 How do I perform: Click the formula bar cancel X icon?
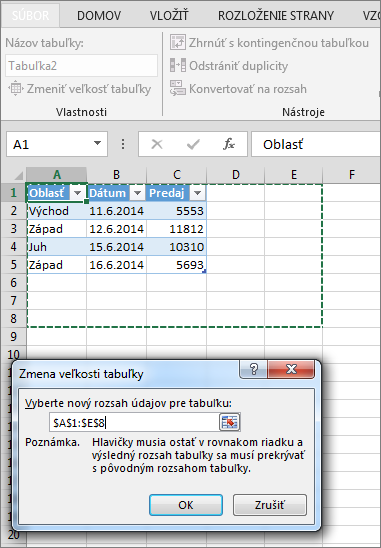pyautogui.click(x=157, y=144)
